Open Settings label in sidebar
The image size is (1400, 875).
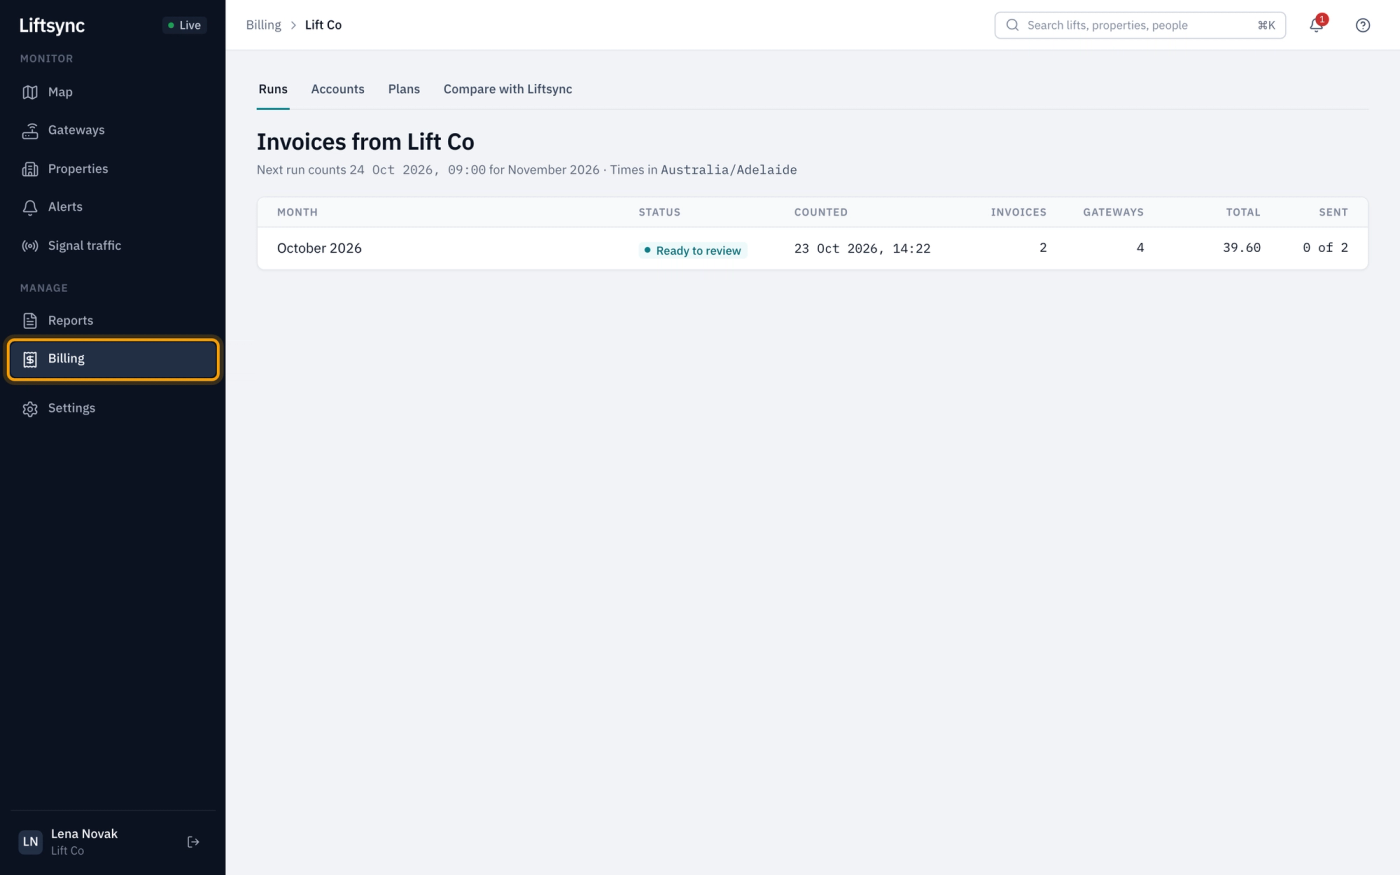(x=72, y=409)
